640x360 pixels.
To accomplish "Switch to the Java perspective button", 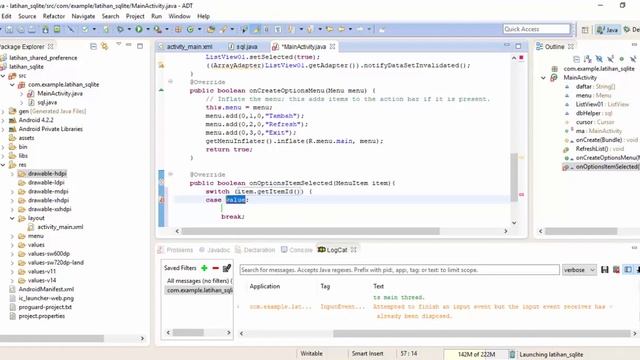I will [x=607, y=29].
